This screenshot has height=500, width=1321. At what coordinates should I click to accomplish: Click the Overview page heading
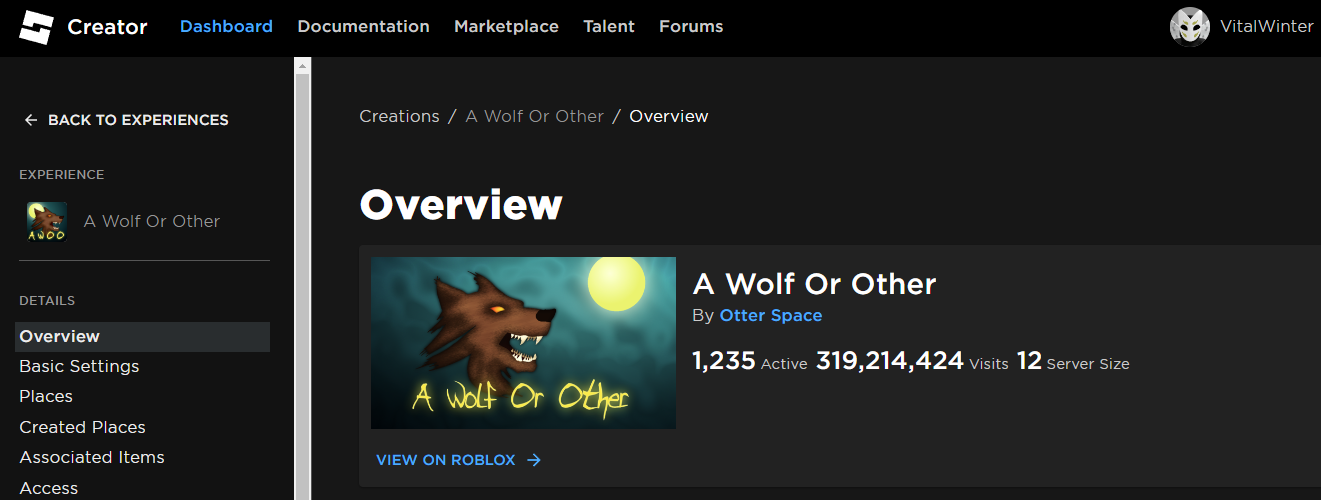tap(461, 205)
